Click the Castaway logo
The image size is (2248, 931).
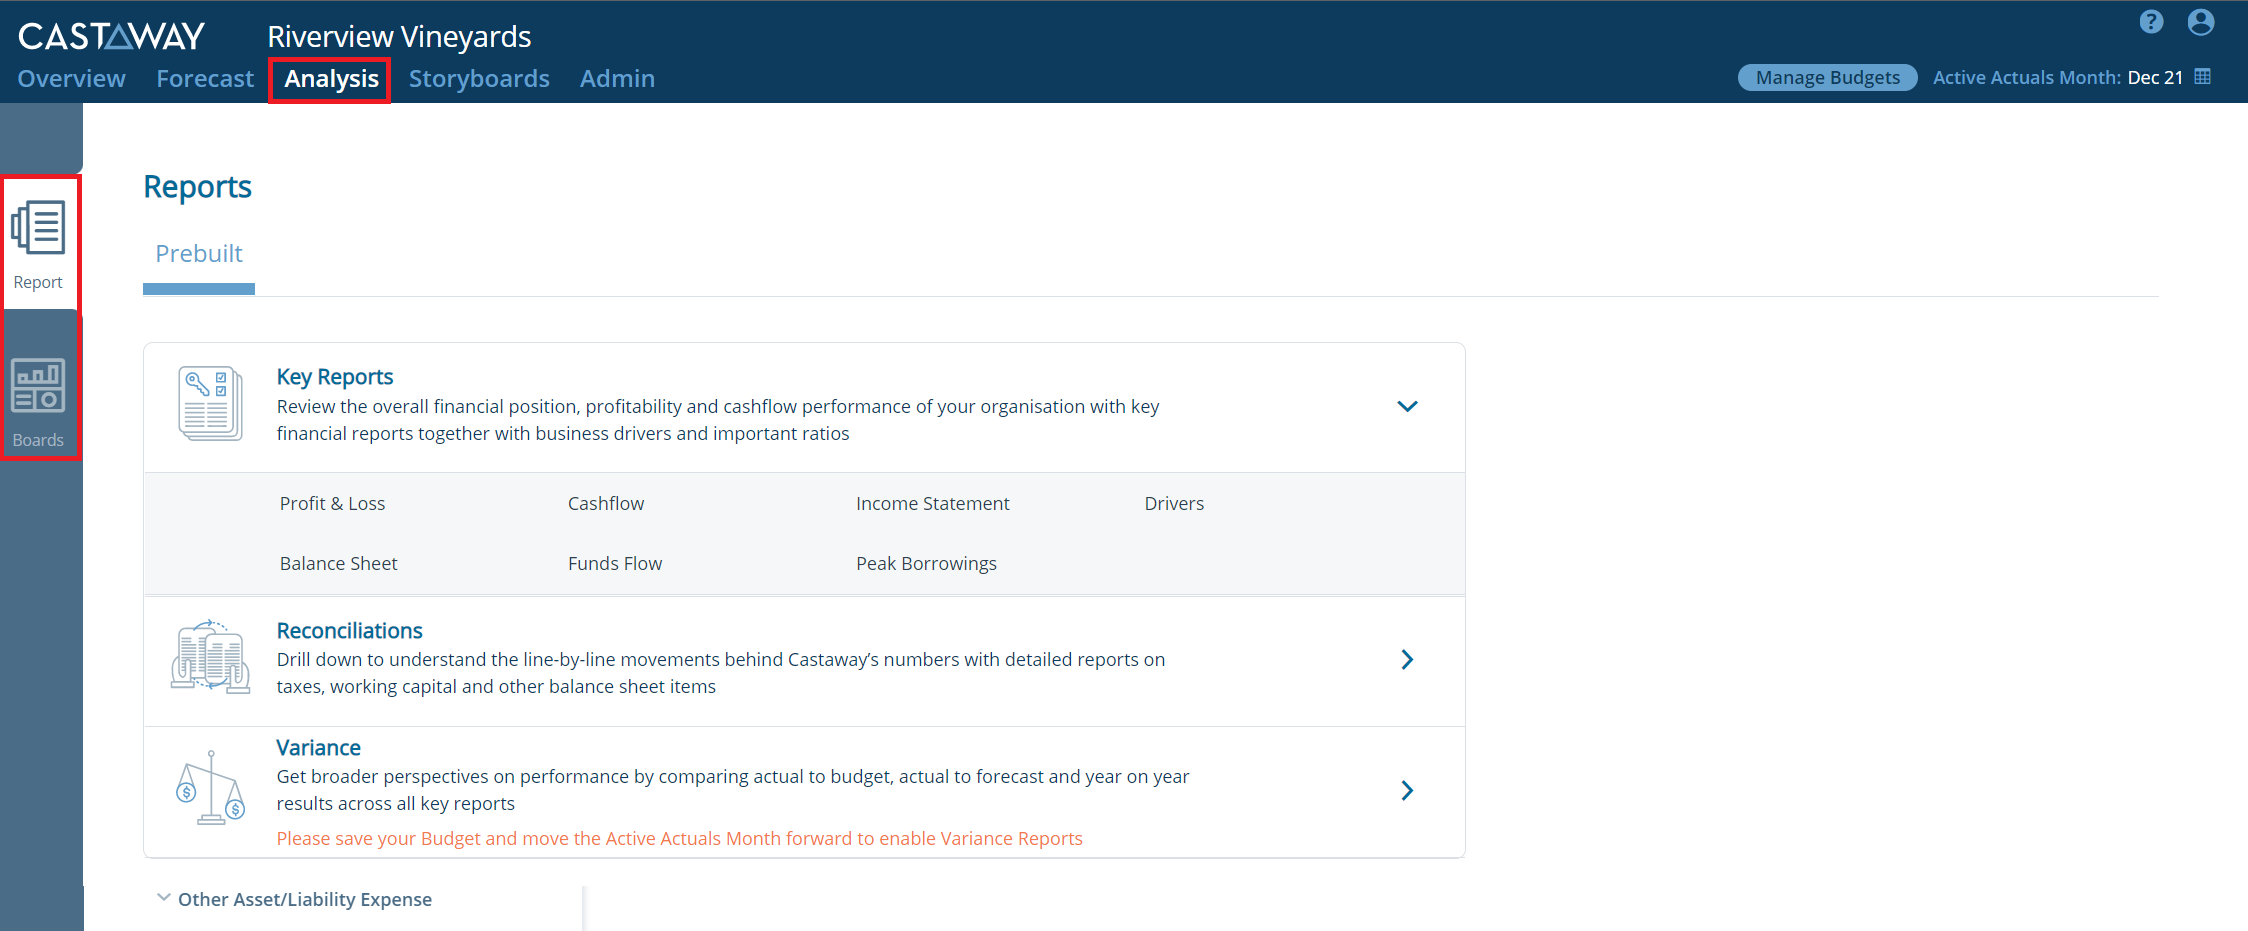coord(111,36)
